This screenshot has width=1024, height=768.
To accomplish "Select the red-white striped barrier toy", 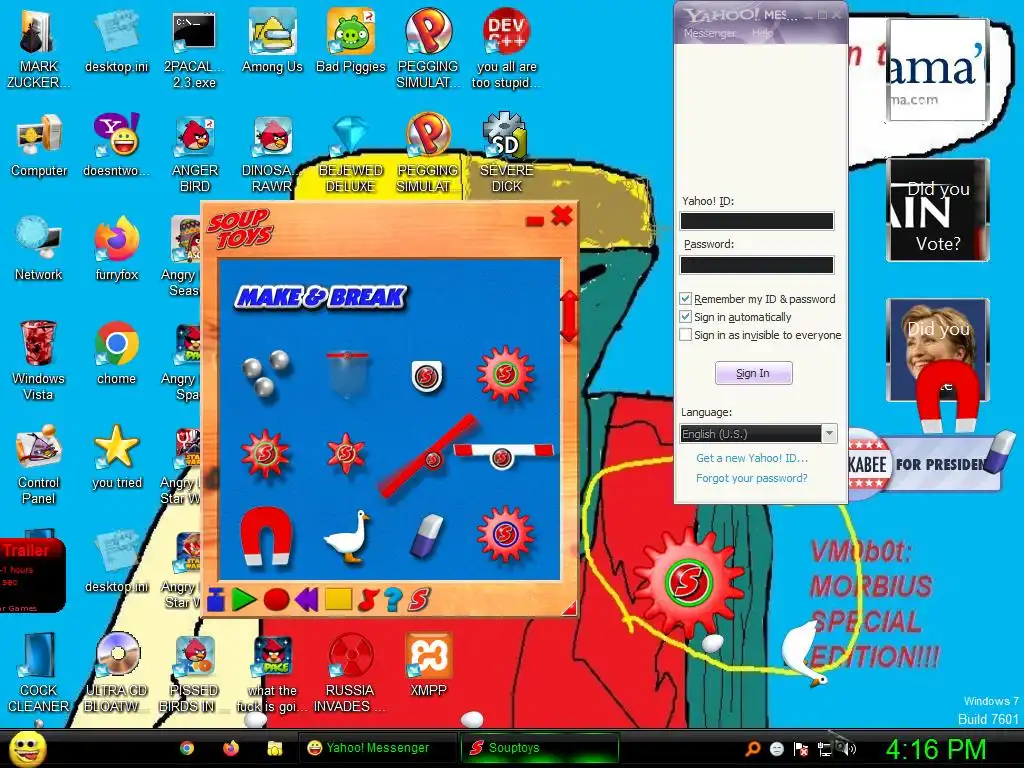I will pos(503,455).
